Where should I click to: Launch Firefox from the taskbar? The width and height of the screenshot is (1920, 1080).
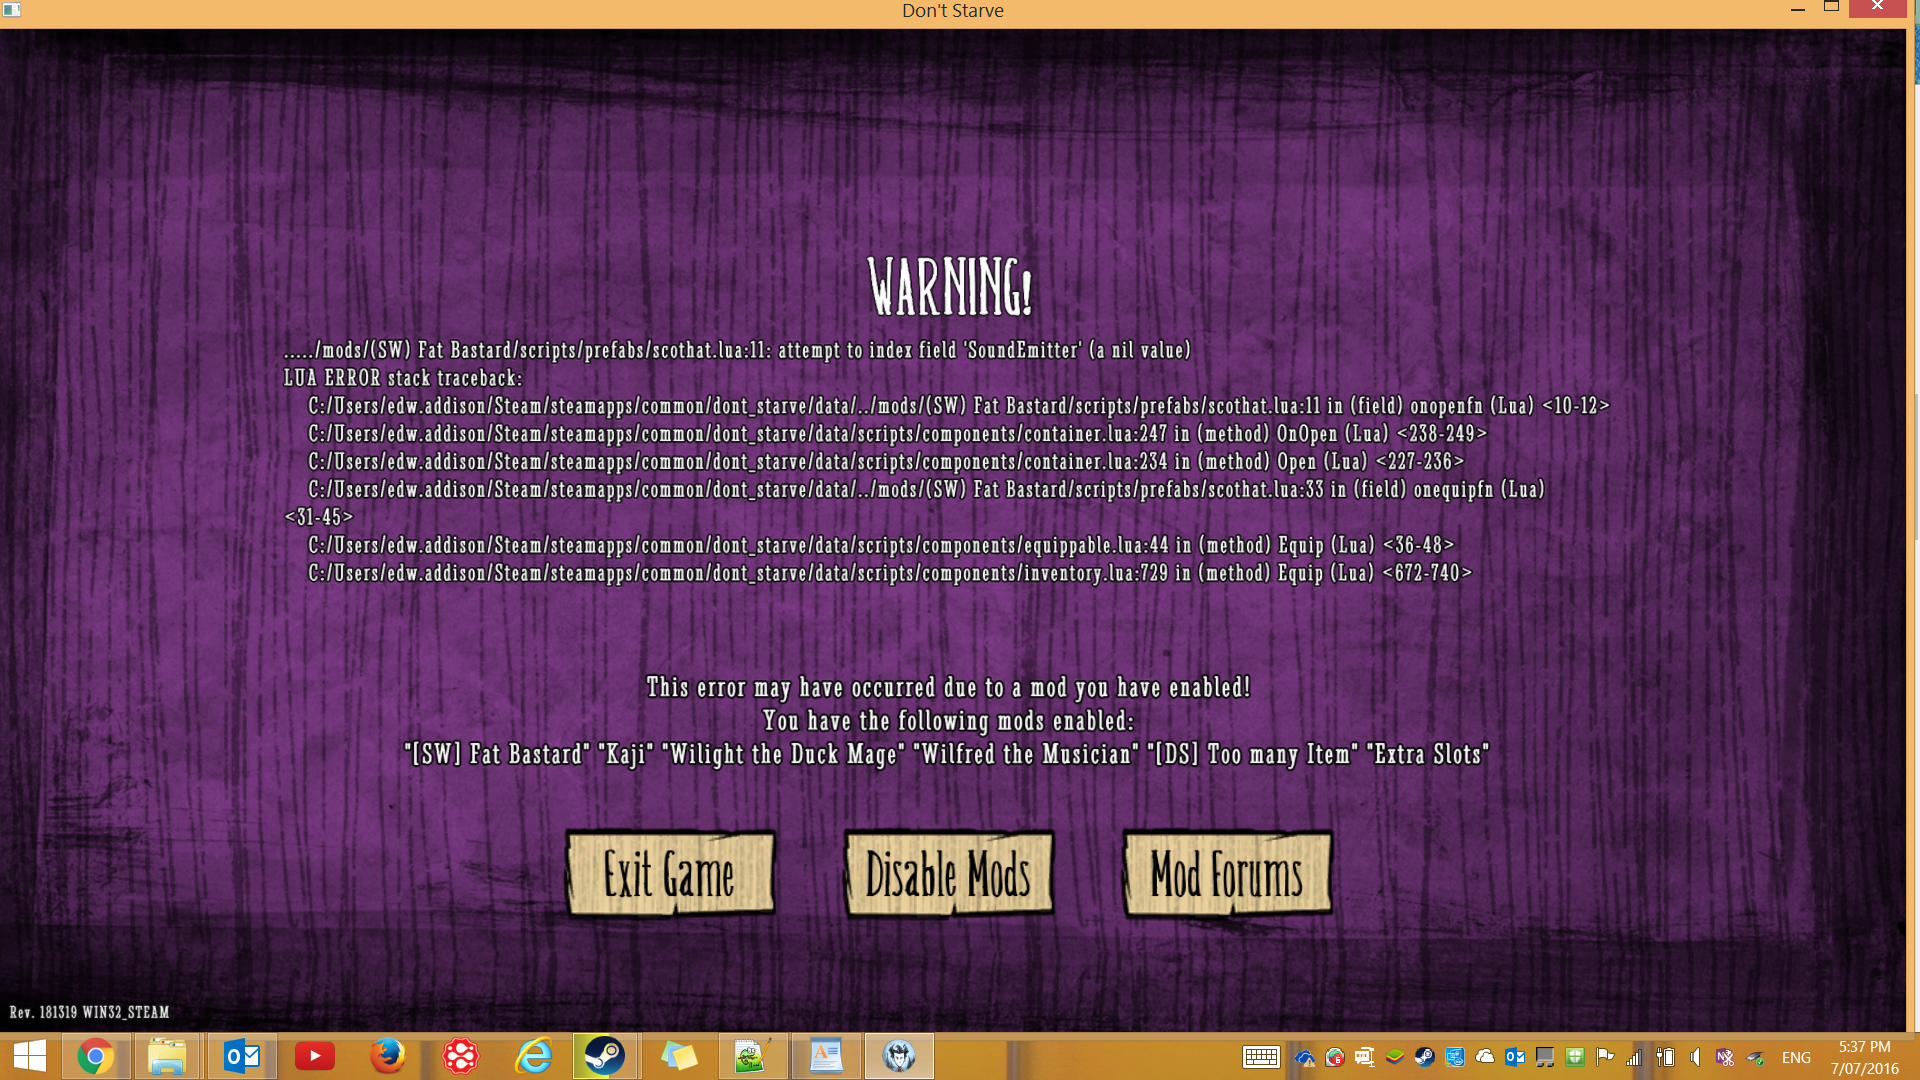[x=388, y=1056]
